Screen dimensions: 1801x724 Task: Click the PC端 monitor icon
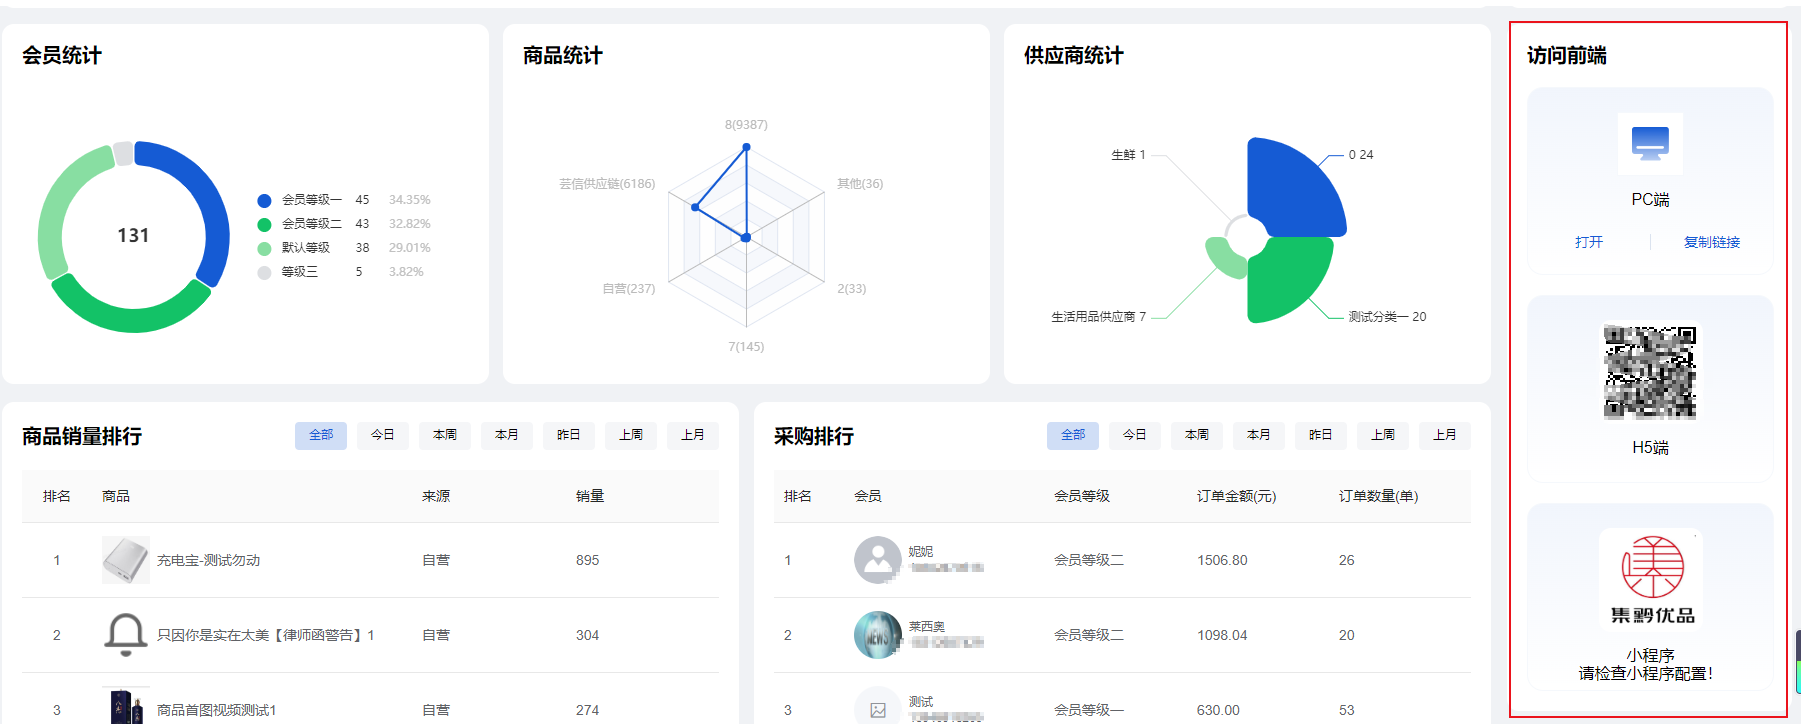click(1650, 143)
